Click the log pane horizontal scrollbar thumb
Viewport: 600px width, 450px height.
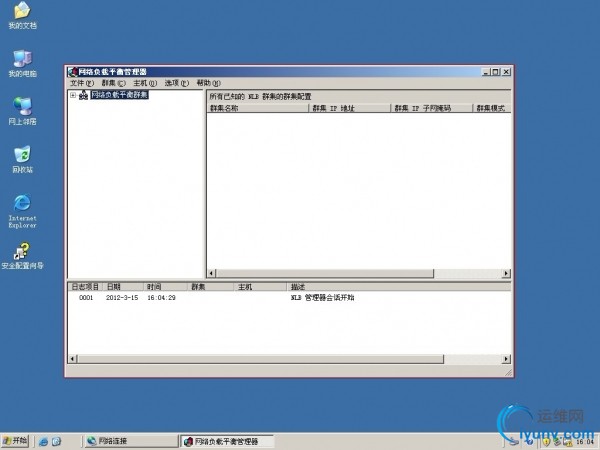point(260,359)
